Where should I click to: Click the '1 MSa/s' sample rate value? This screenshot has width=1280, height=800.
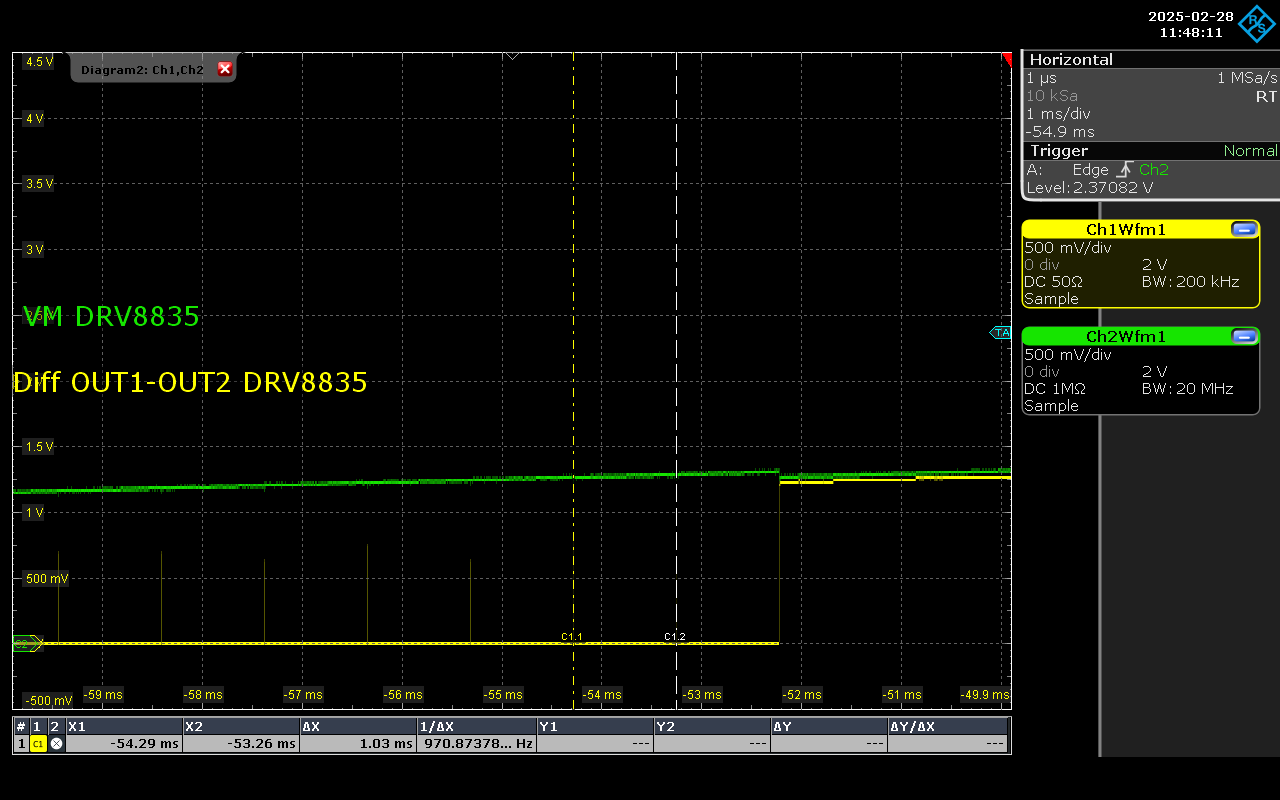[x=1247, y=78]
